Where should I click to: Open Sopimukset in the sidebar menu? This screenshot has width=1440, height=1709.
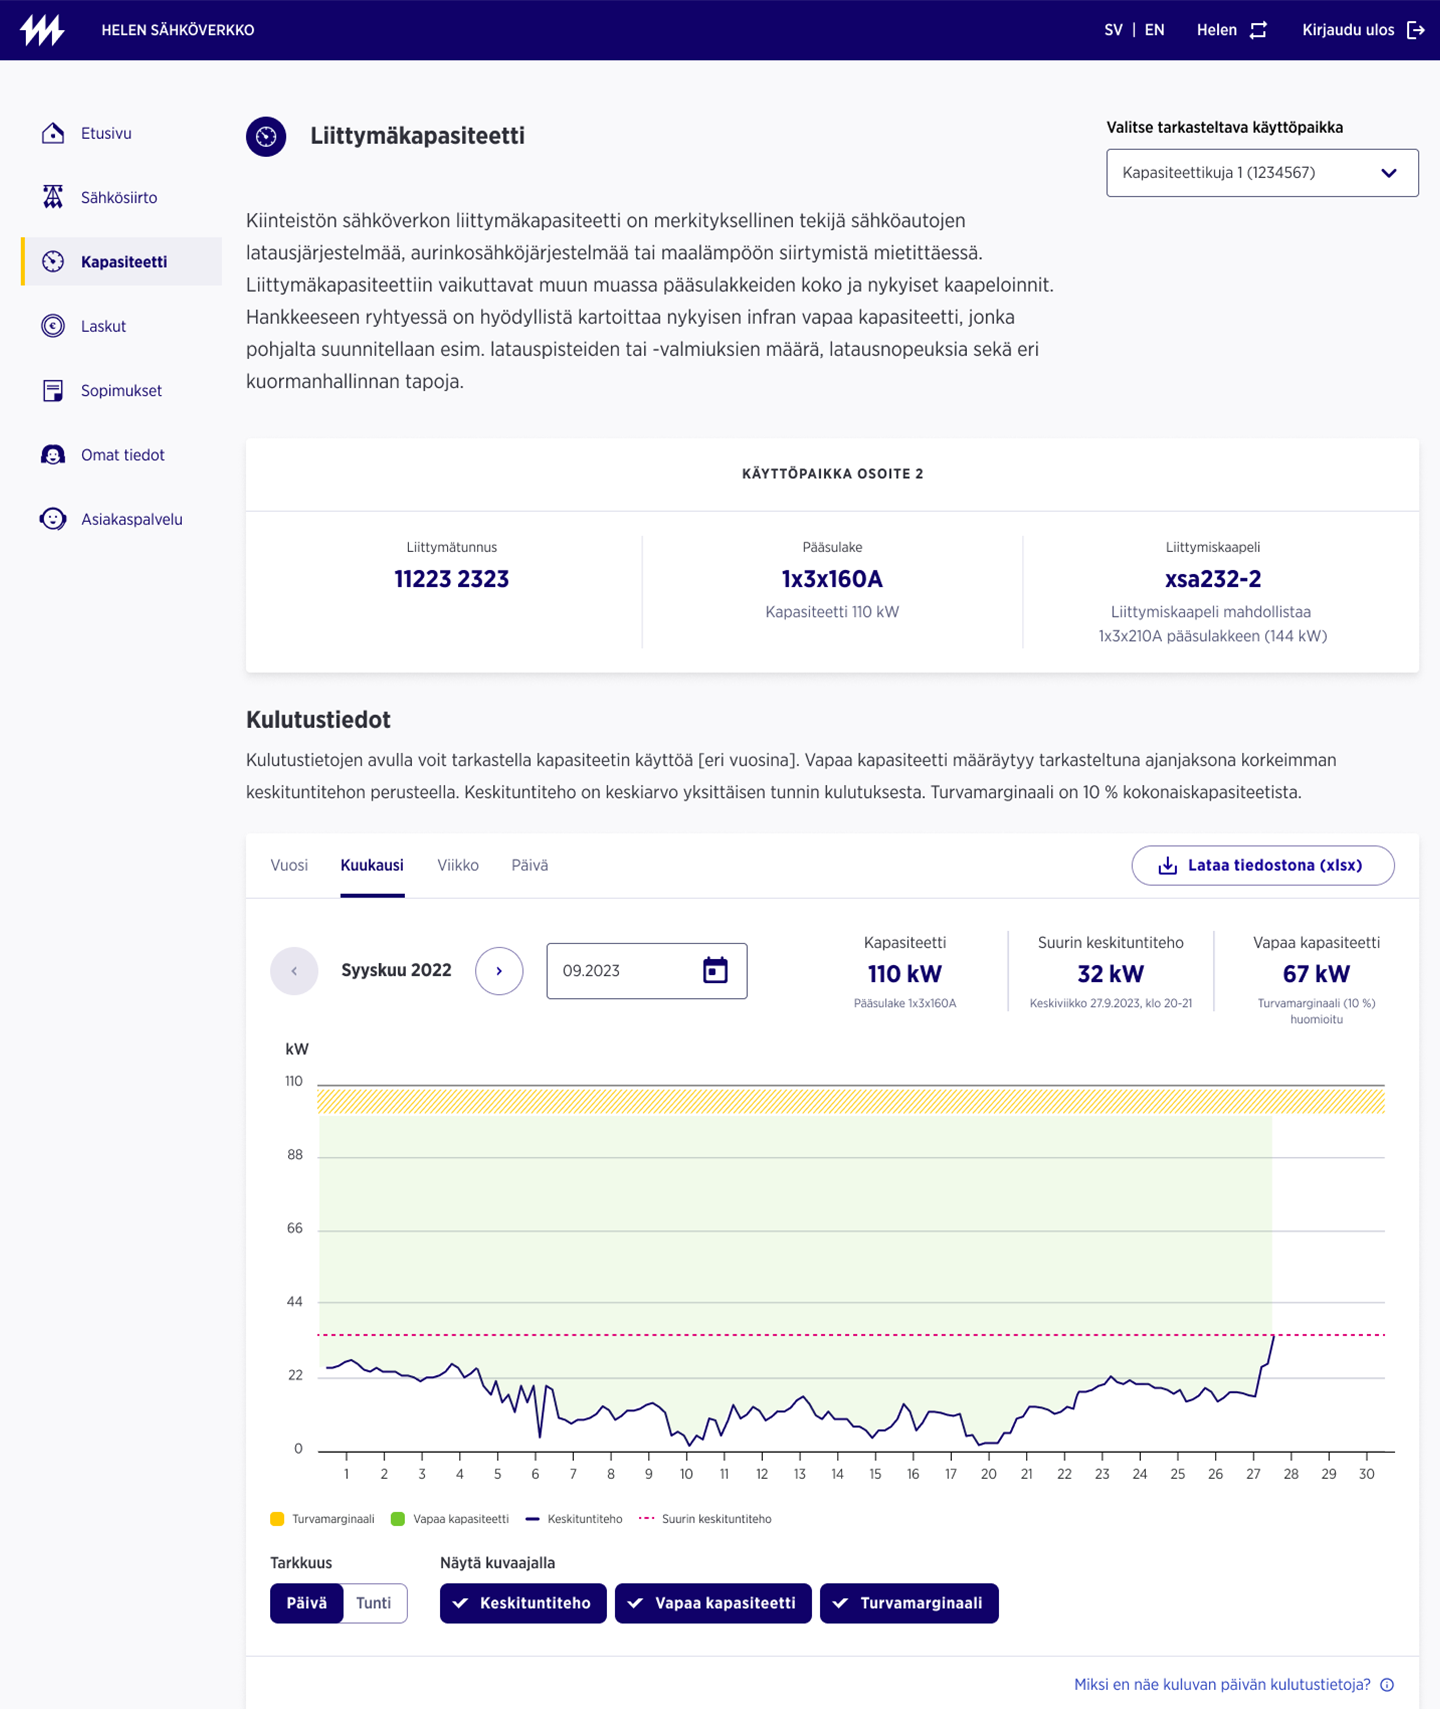[x=121, y=390]
